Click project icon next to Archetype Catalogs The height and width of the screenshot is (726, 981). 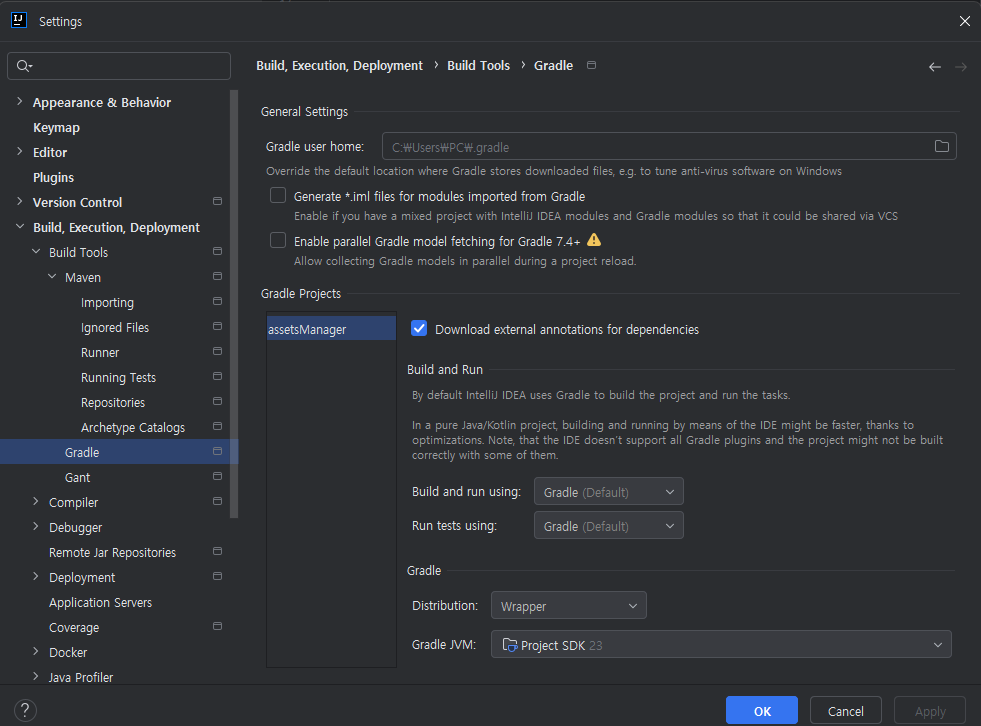tap(217, 427)
